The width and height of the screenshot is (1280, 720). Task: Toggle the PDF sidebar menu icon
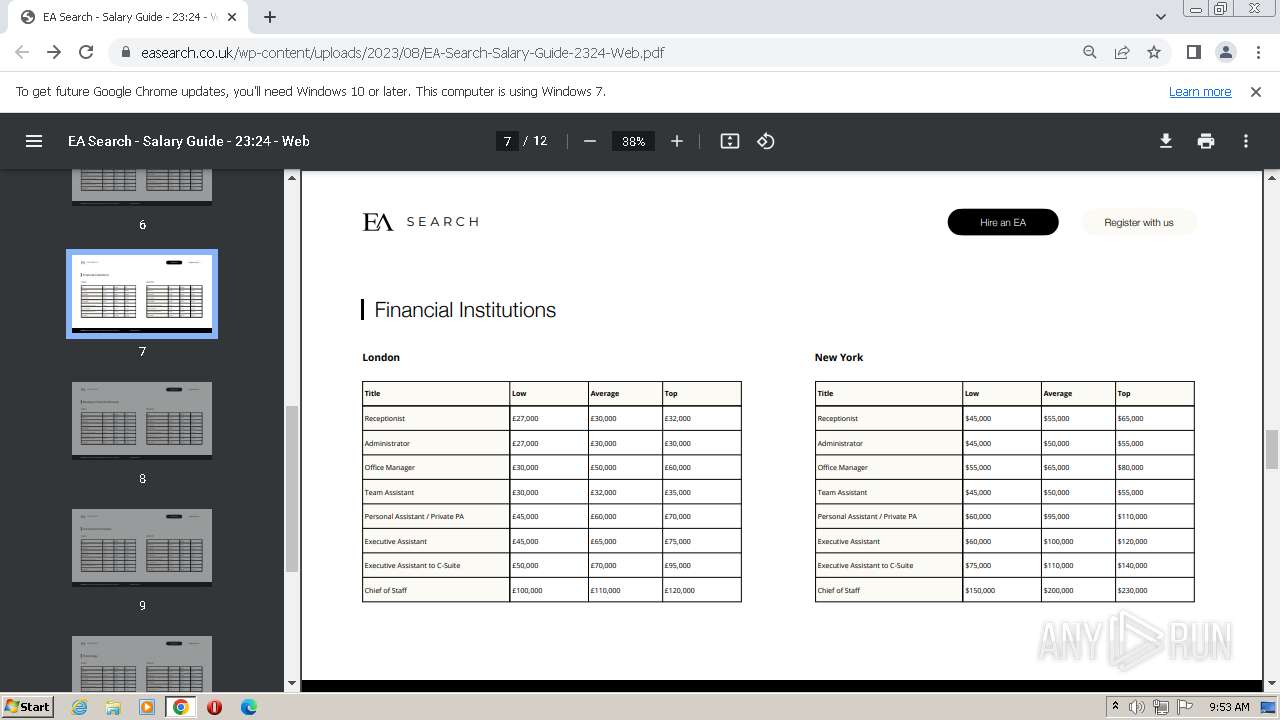coord(34,141)
